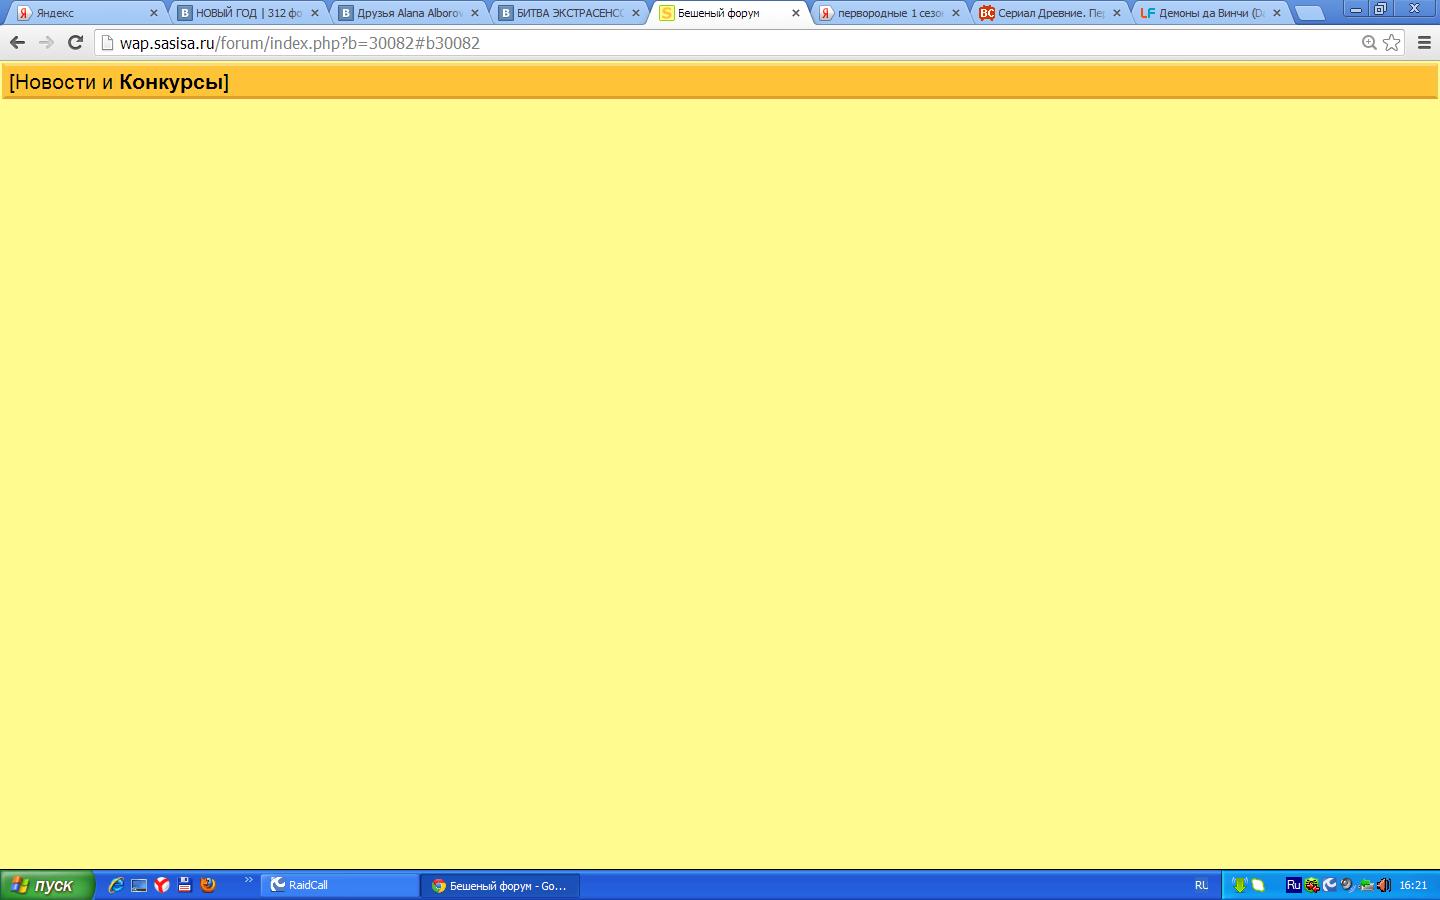Expand the quick launch overflow chevron
This screenshot has height=900, width=1440.
(249, 880)
